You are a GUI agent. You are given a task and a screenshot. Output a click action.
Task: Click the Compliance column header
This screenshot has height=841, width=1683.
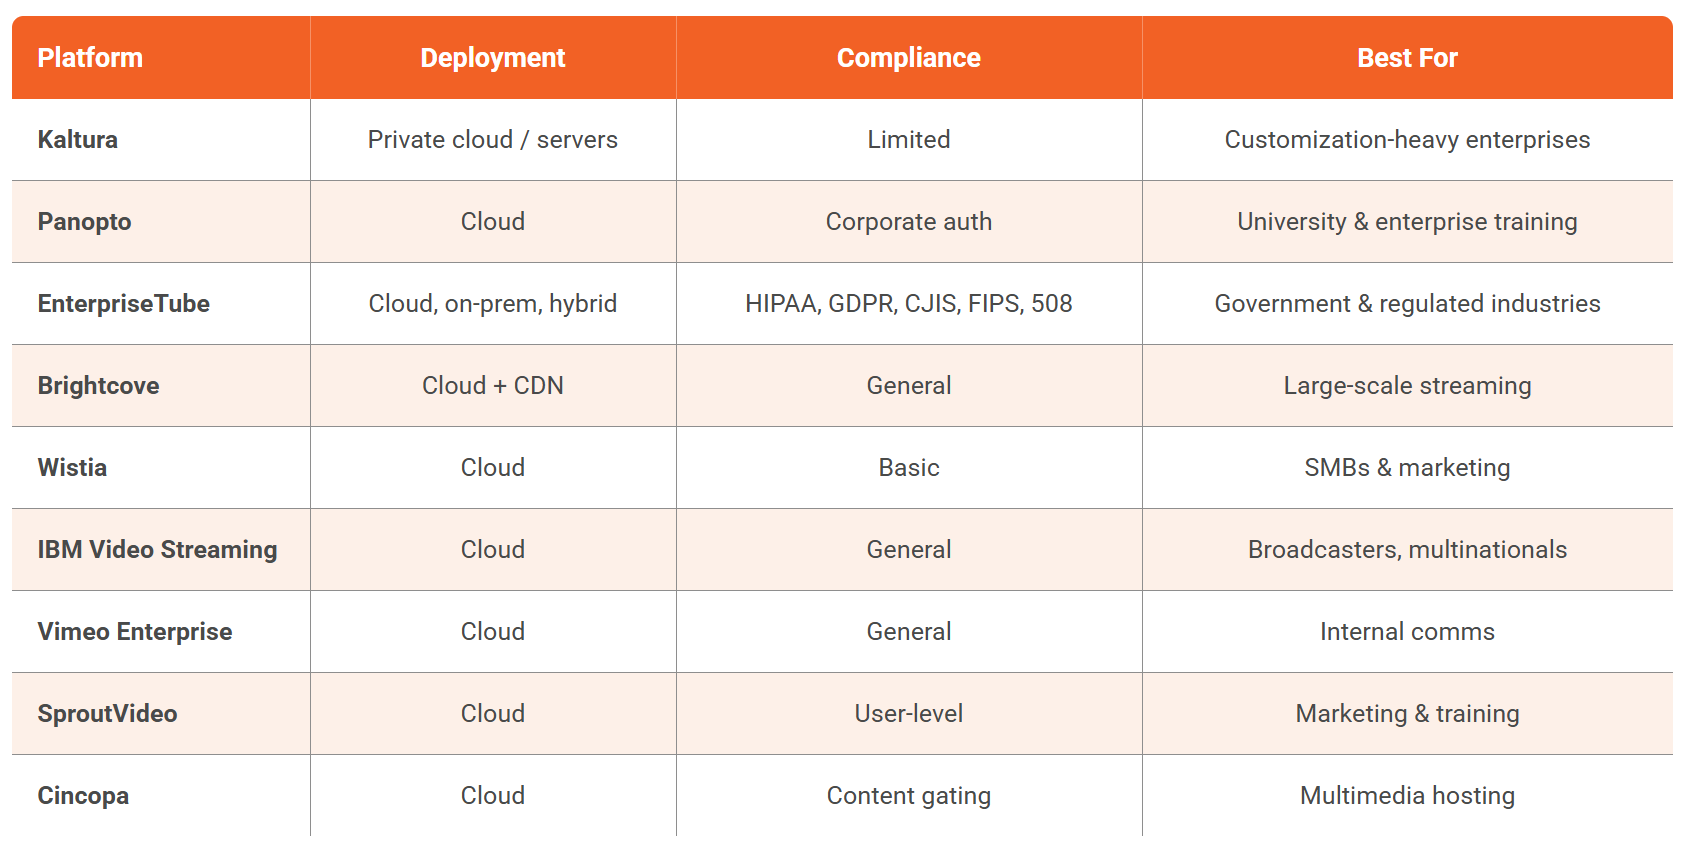[909, 58]
